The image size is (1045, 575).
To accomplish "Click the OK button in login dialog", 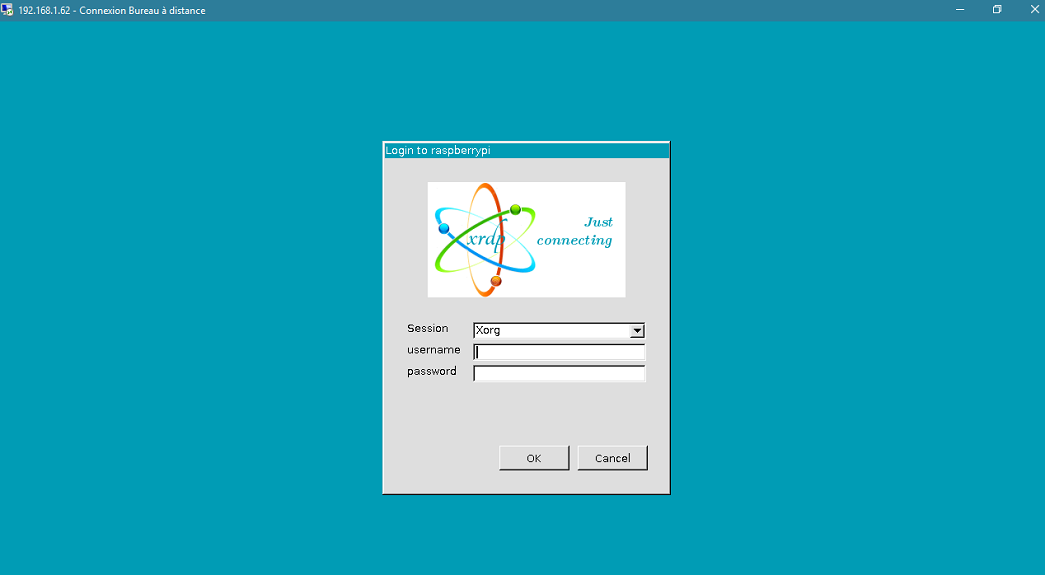I will (534, 458).
